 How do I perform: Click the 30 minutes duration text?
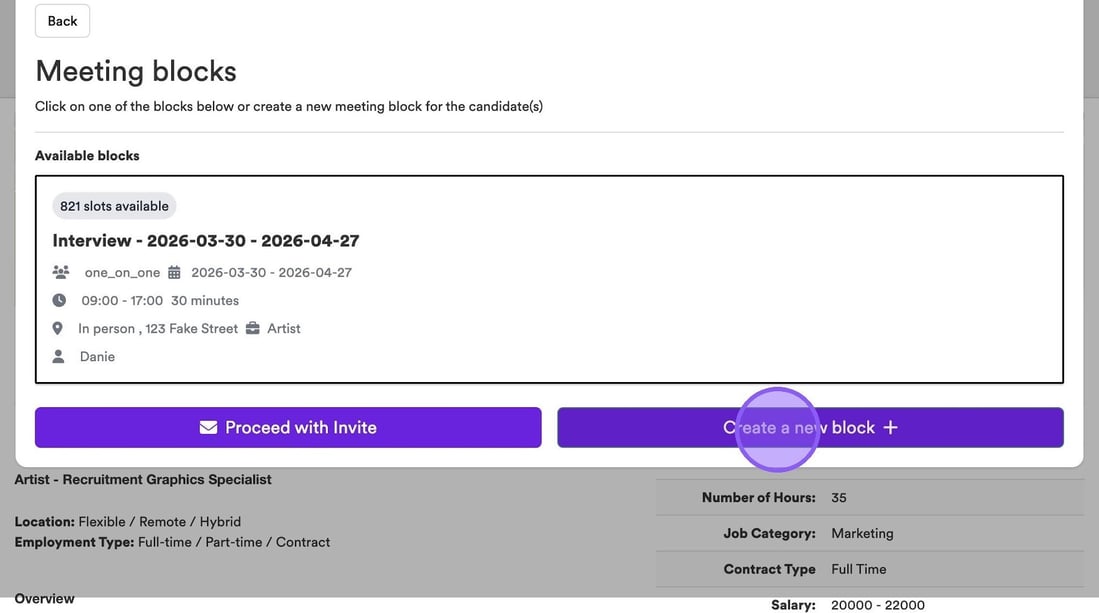tap(205, 300)
